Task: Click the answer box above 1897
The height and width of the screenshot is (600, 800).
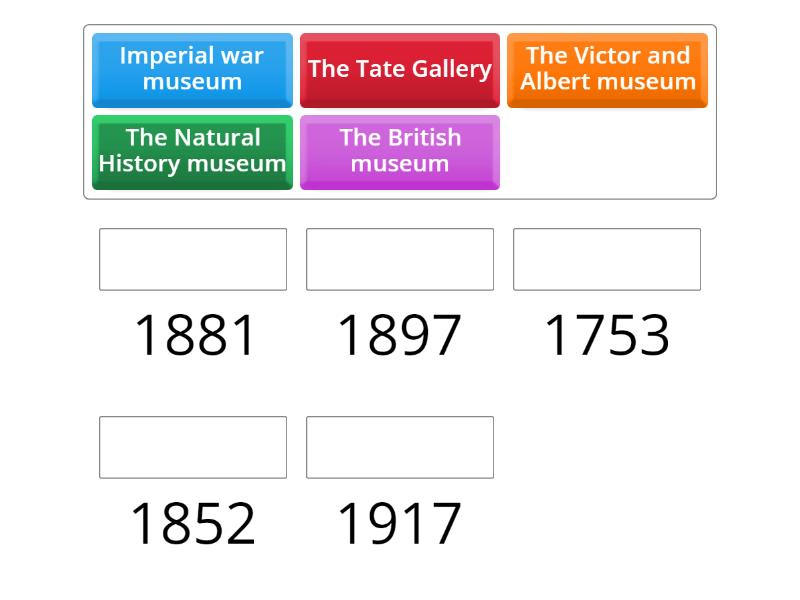Action: 400,259
